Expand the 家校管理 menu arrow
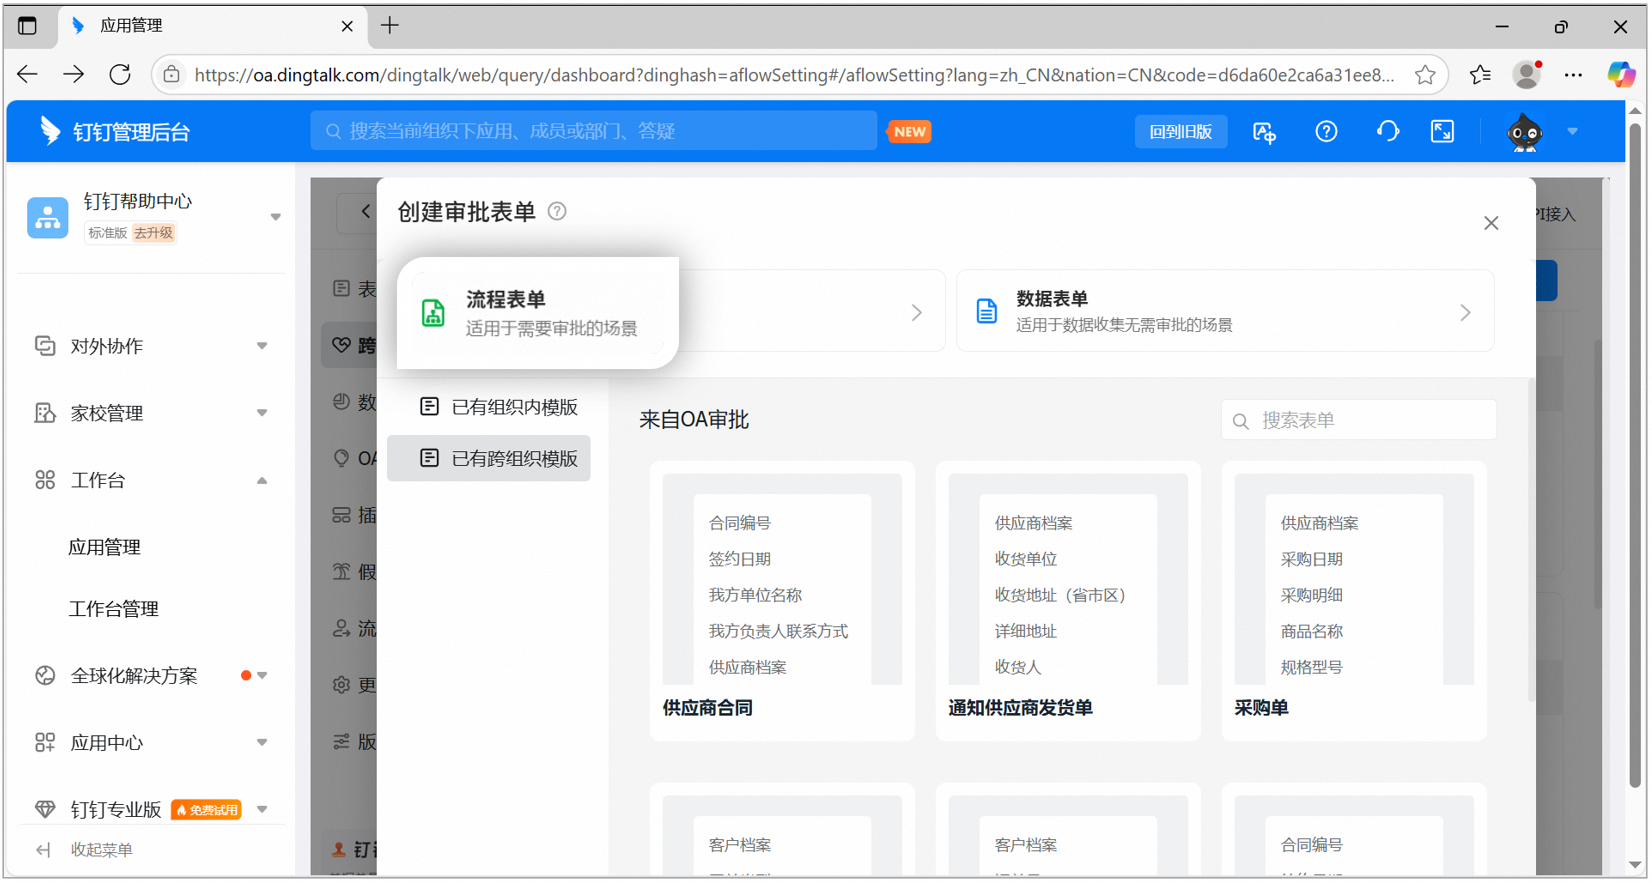The width and height of the screenshot is (1652, 883). tap(262, 413)
